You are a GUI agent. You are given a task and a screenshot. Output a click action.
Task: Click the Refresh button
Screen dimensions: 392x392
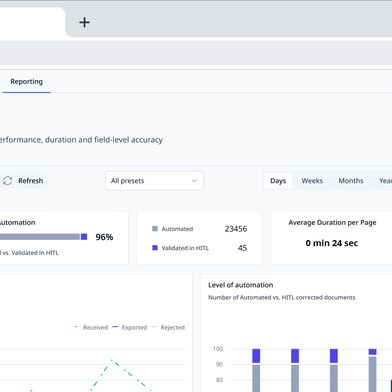pyautogui.click(x=23, y=181)
